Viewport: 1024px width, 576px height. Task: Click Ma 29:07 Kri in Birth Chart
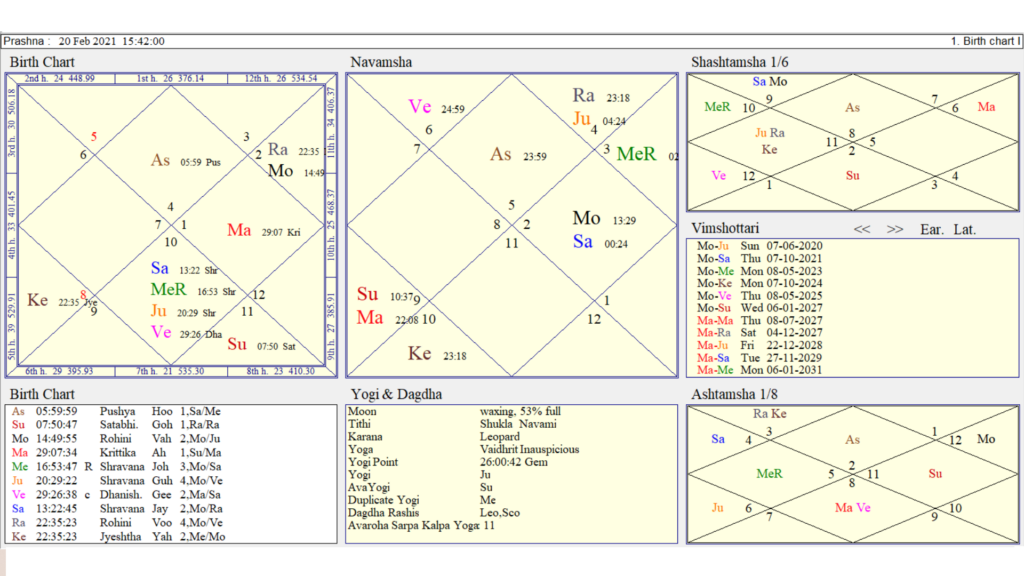click(264, 231)
